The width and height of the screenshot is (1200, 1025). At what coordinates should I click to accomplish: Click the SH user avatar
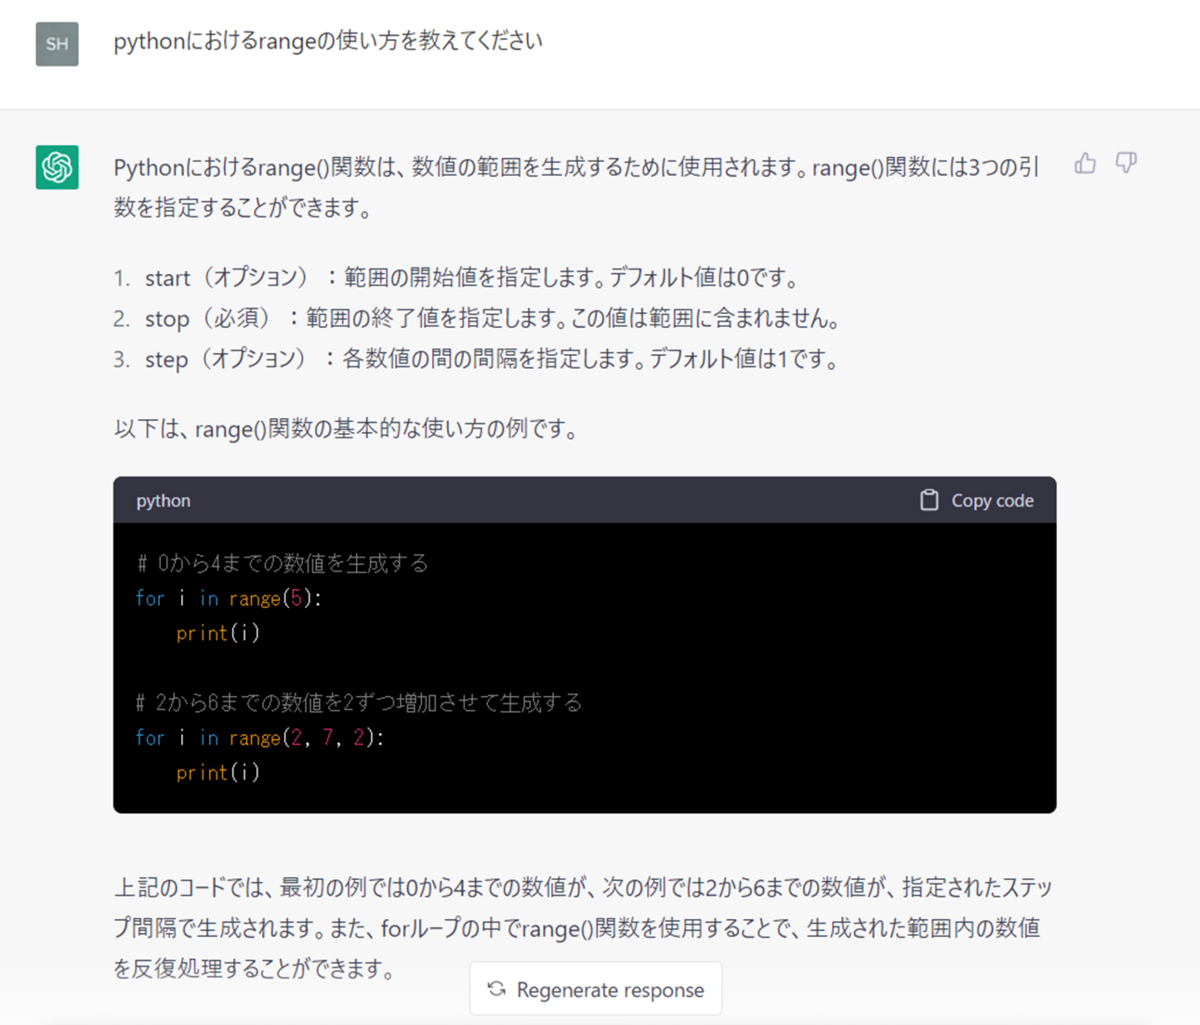(57, 43)
